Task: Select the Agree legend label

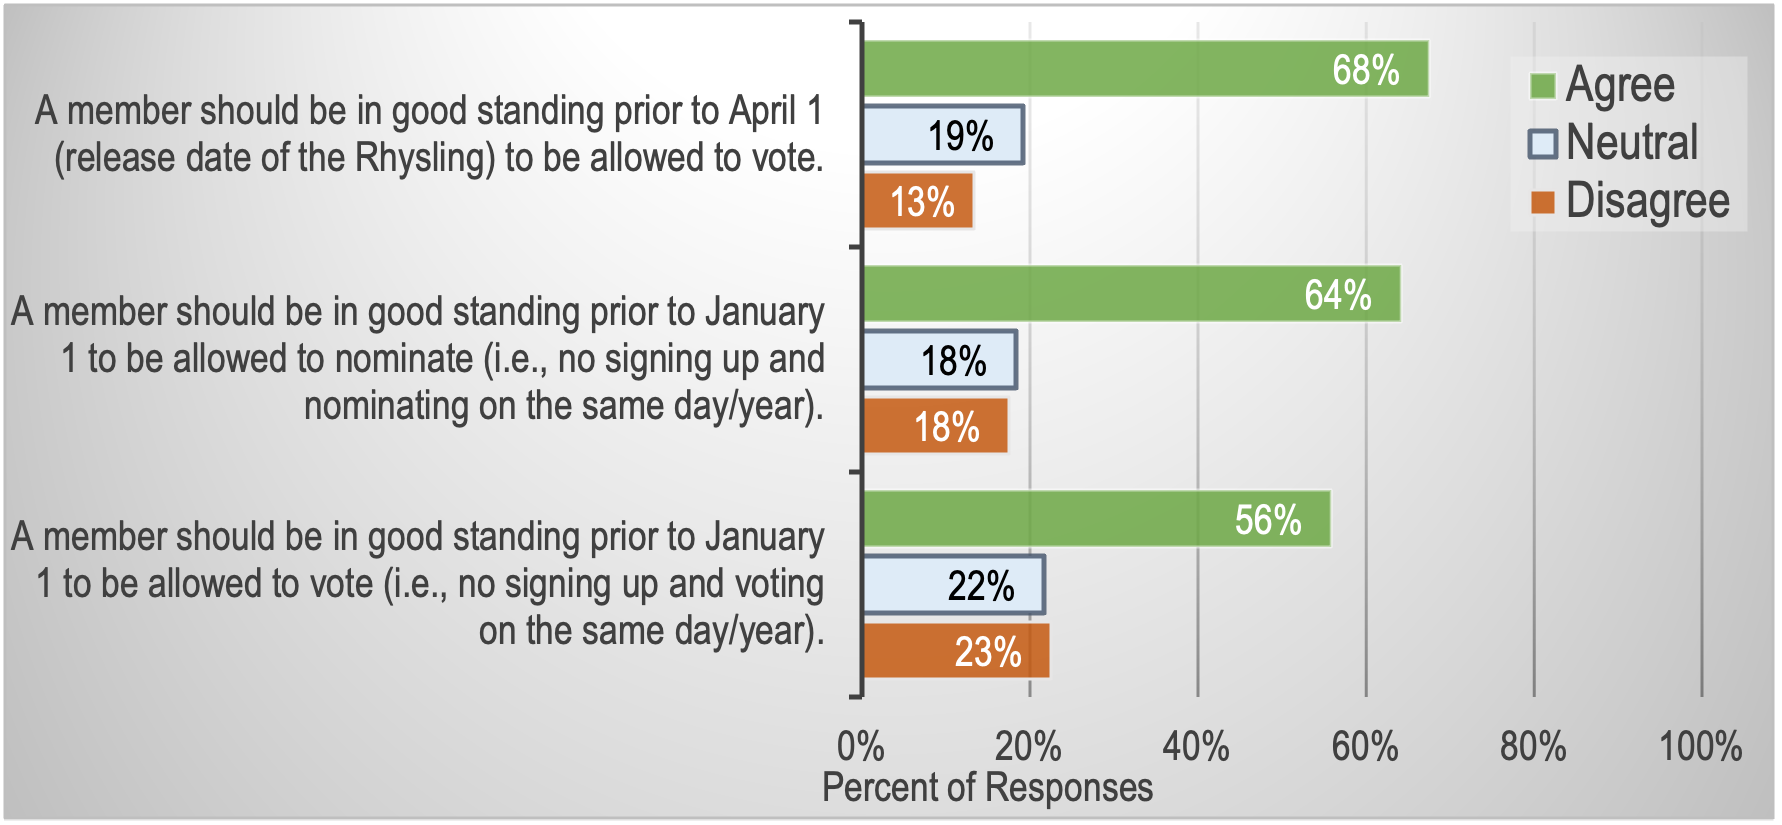Action: (x=1620, y=86)
